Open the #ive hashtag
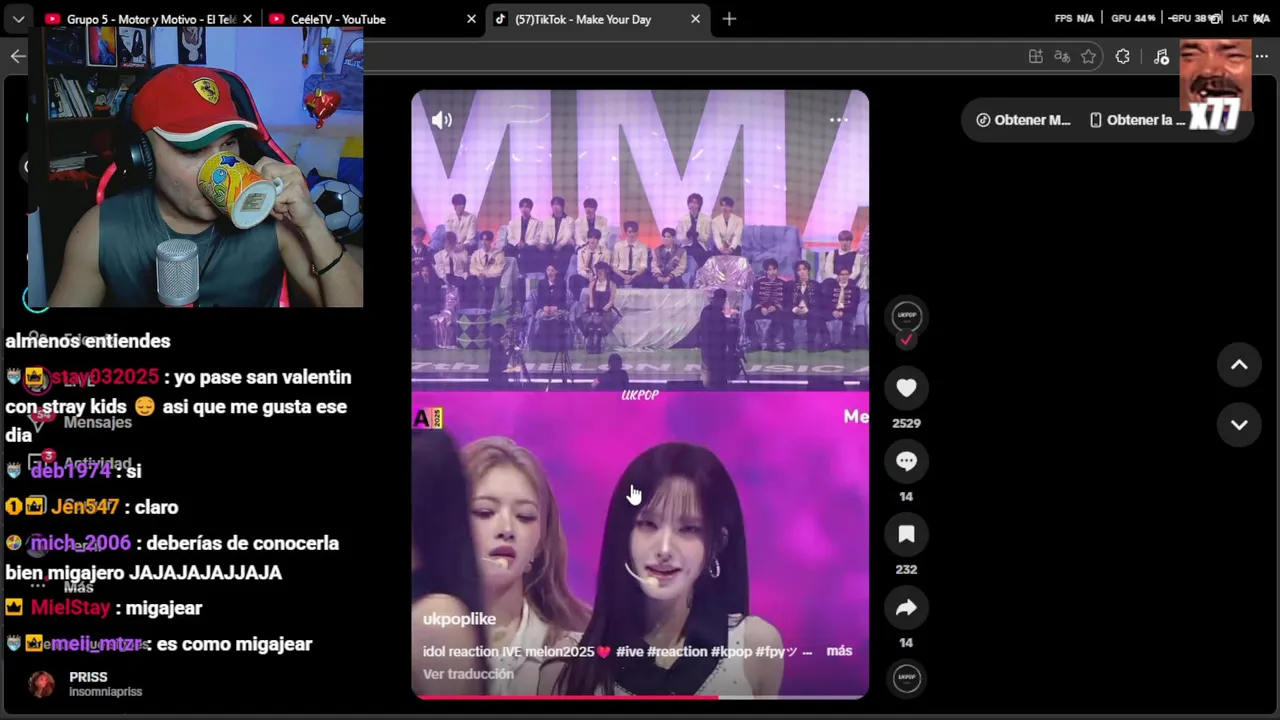This screenshot has height=720, width=1280. click(629, 651)
